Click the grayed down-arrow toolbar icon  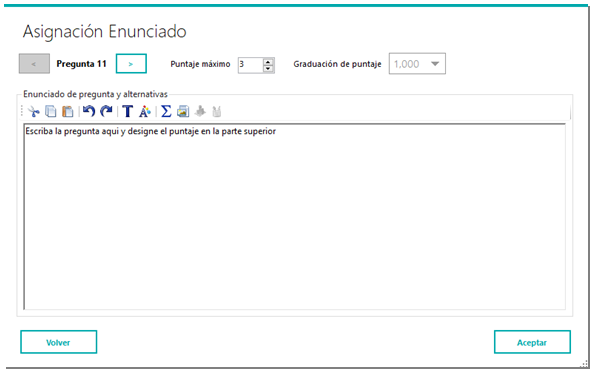click(x=200, y=112)
